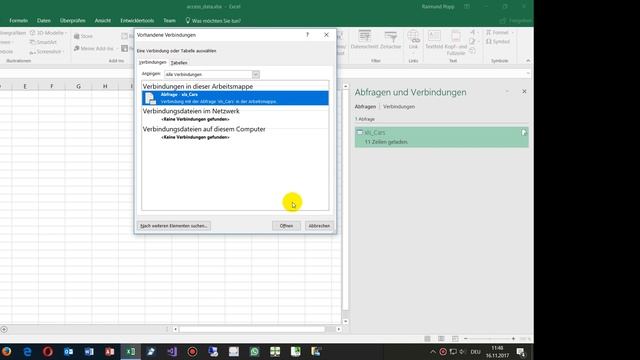Open the Ansicht ribbon tab
This screenshot has height=360, width=640.
(102, 20)
